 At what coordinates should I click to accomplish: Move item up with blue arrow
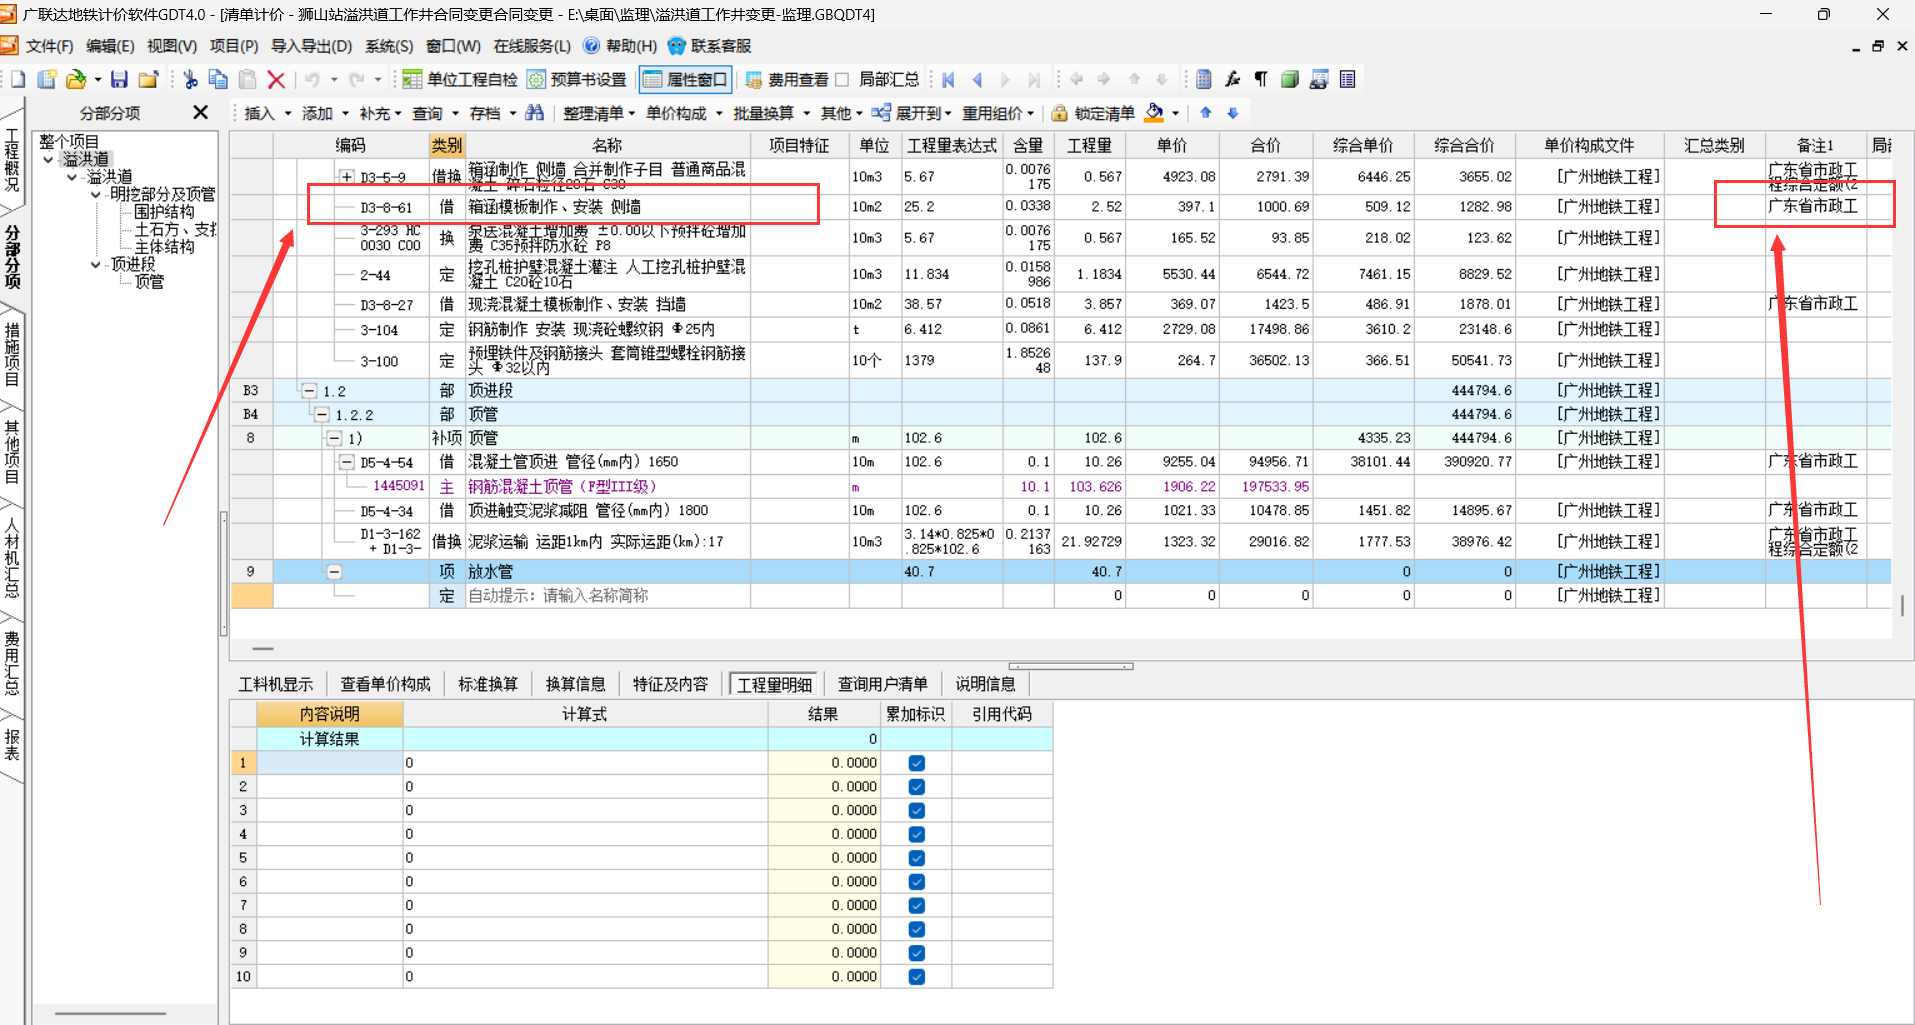(1206, 112)
